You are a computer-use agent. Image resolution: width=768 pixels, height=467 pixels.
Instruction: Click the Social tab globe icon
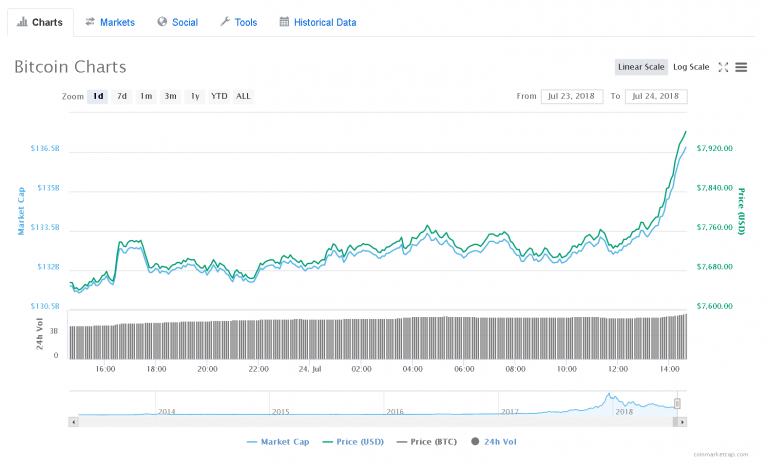(162, 22)
